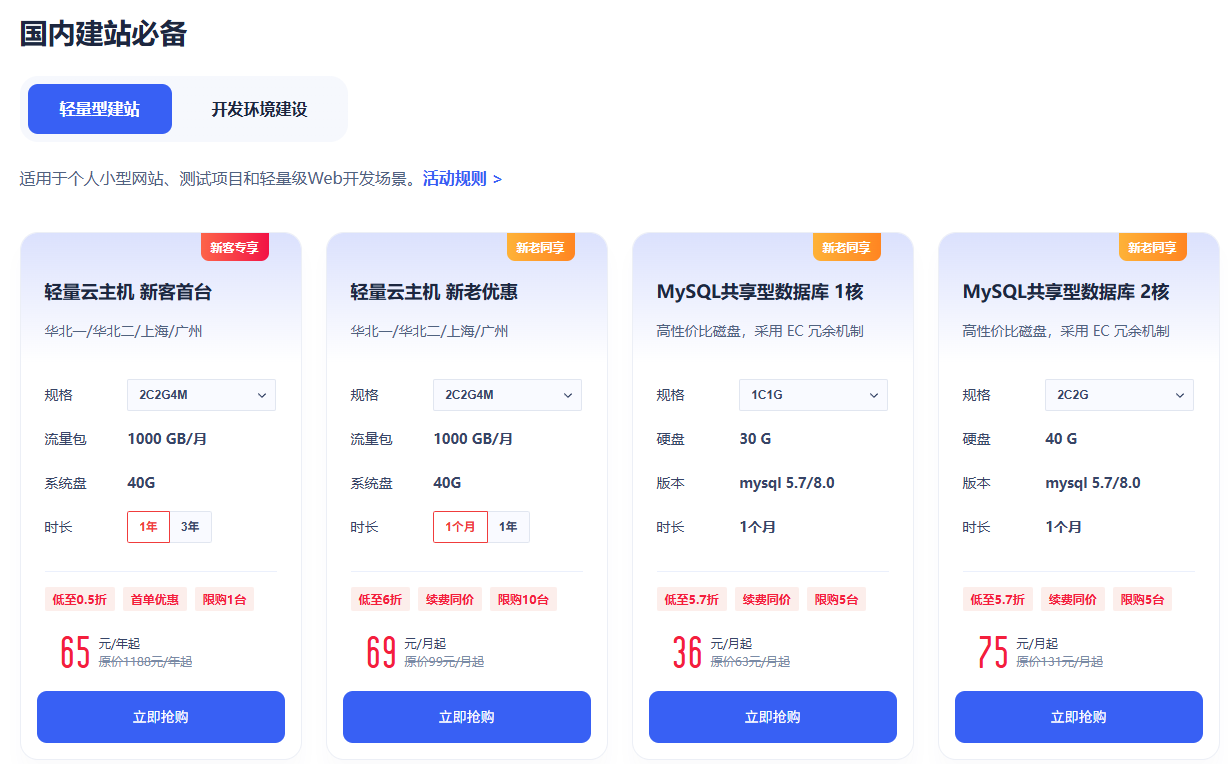Image resolution: width=1228 pixels, height=764 pixels.
Task: Click 立即抢购 under MySQL共享型数据库 2核
Action: coord(1079,717)
